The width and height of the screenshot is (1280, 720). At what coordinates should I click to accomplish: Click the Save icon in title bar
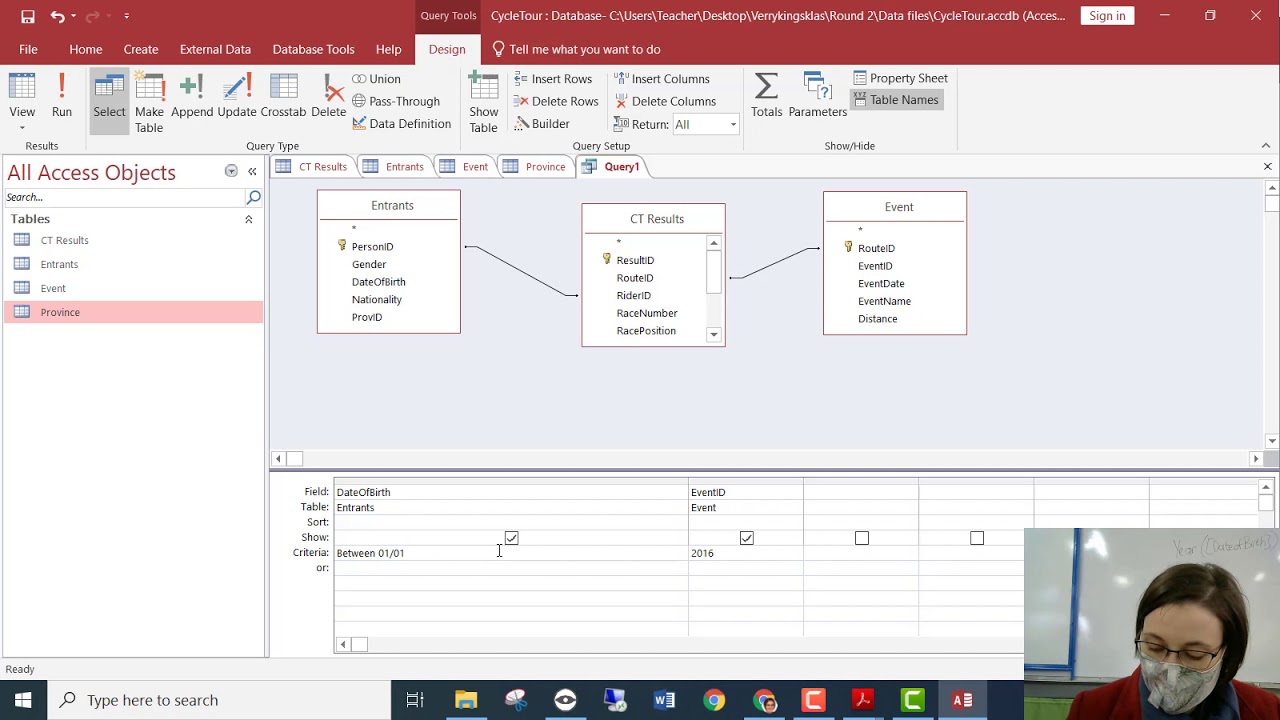[28, 16]
